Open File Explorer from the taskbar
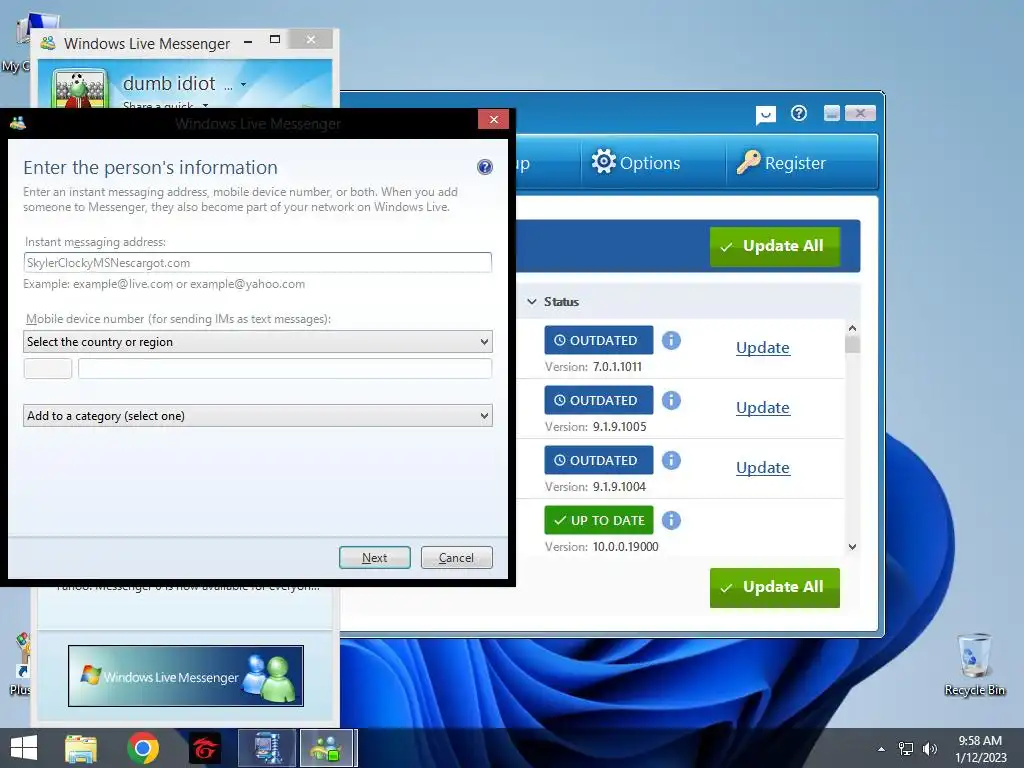The width and height of the screenshot is (1024, 768). (81, 748)
